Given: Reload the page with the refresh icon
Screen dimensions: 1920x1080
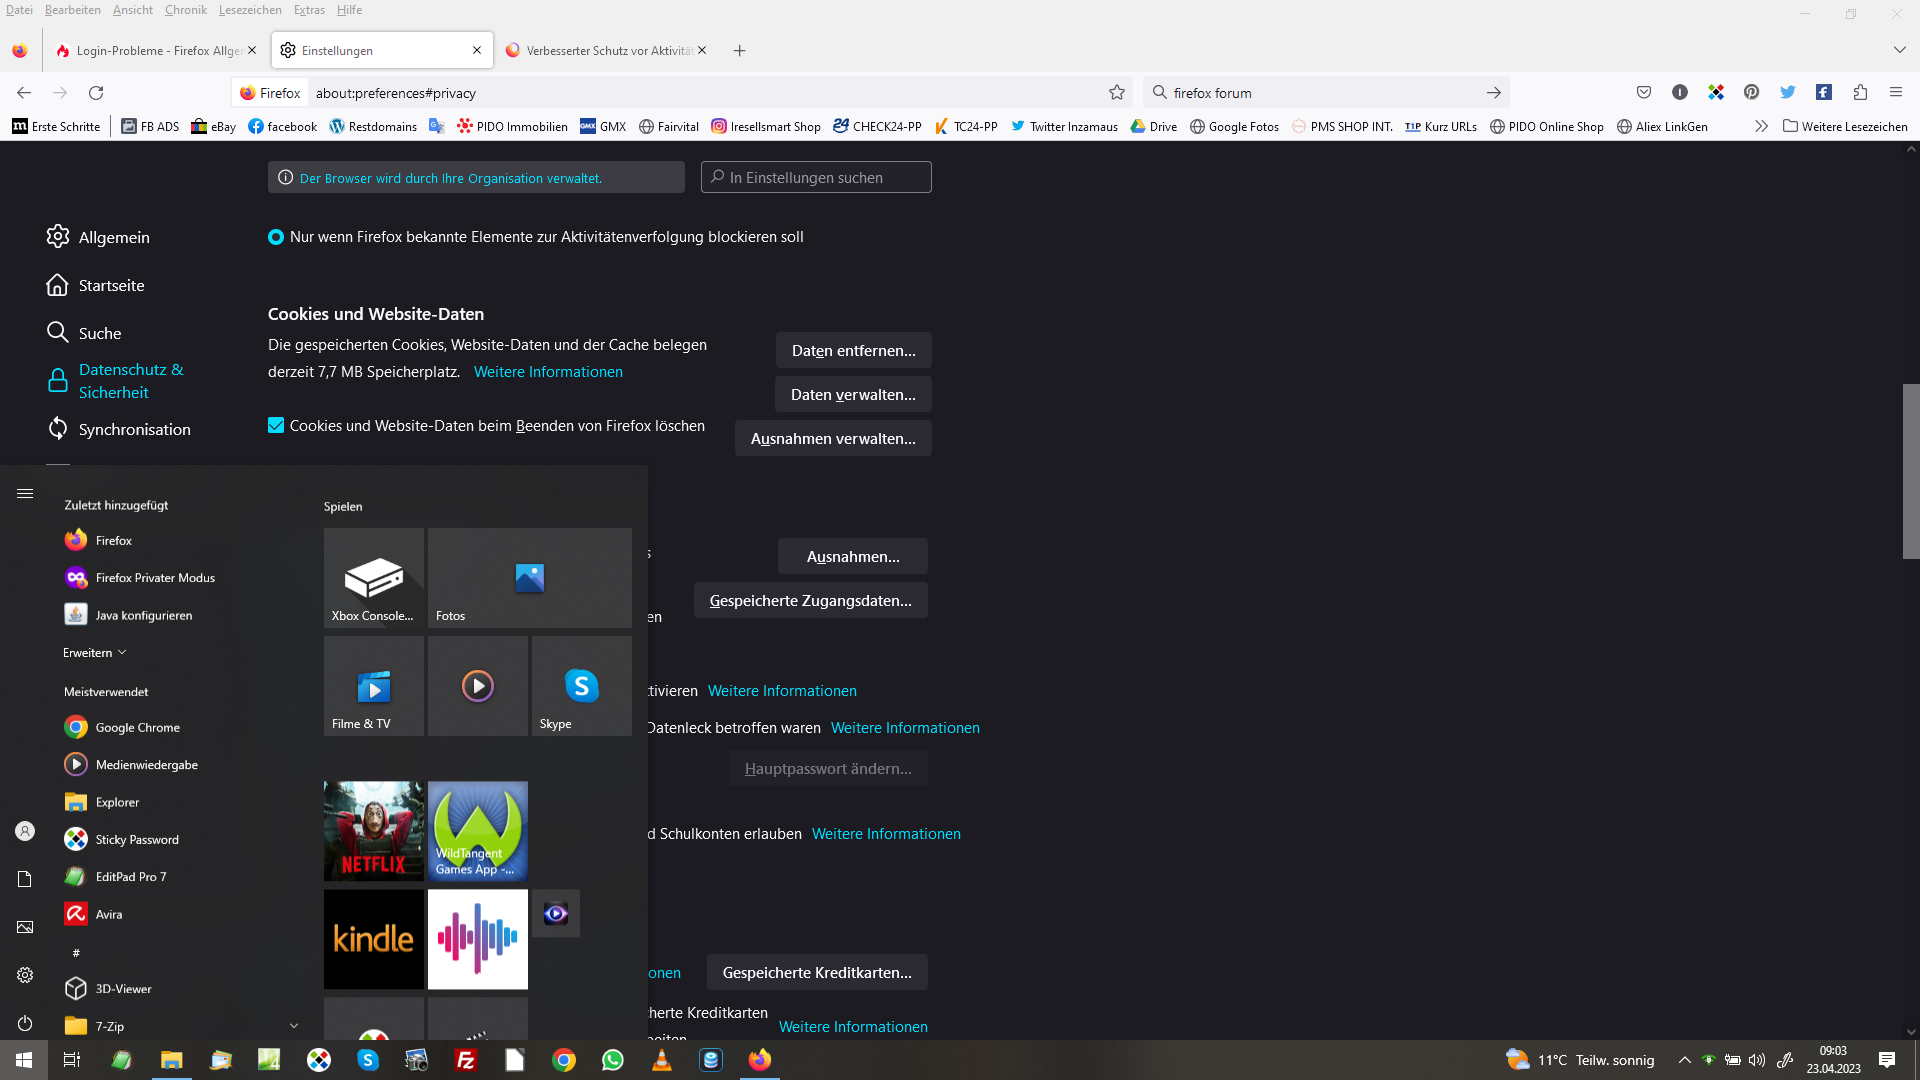Looking at the screenshot, I should pyautogui.click(x=96, y=93).
